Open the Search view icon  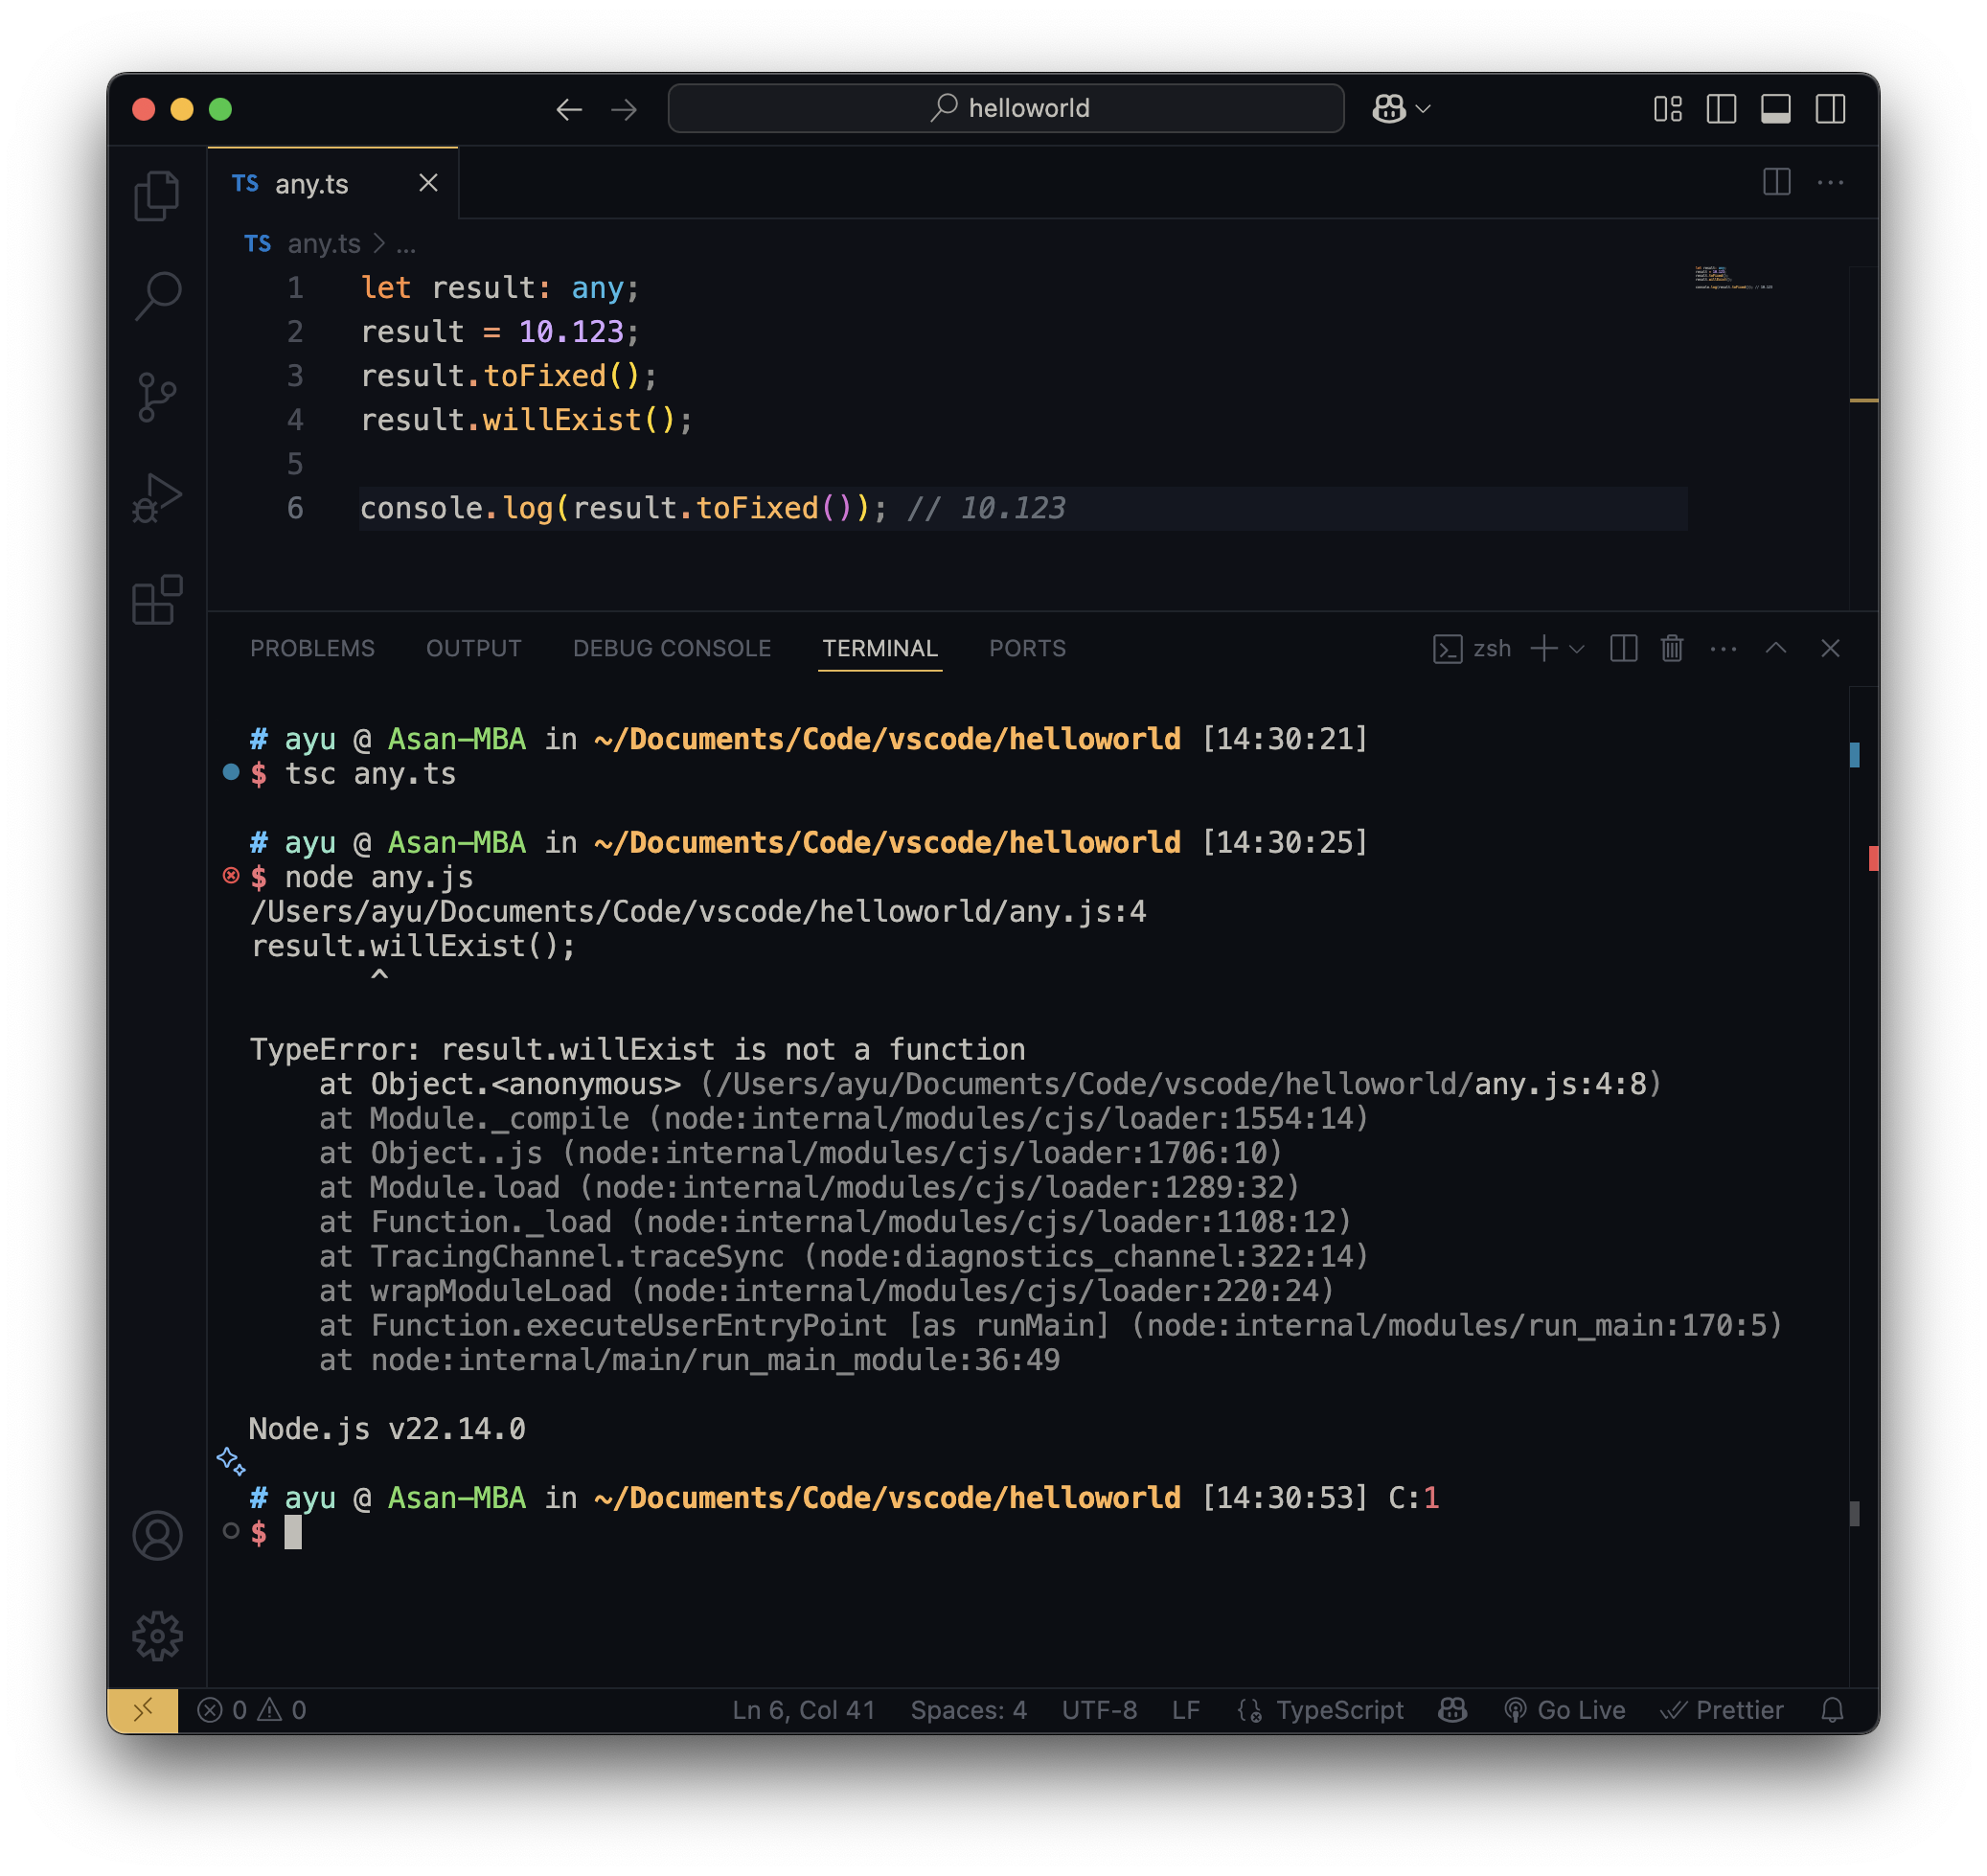coord(157,296)
